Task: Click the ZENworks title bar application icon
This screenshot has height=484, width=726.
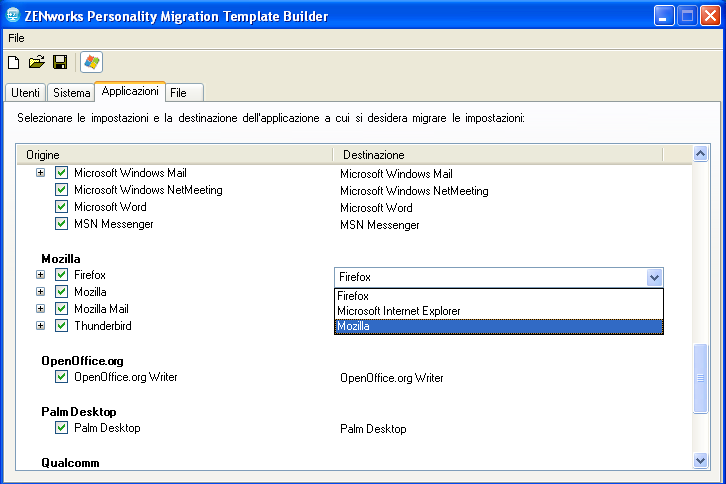Action: (14, 16)
